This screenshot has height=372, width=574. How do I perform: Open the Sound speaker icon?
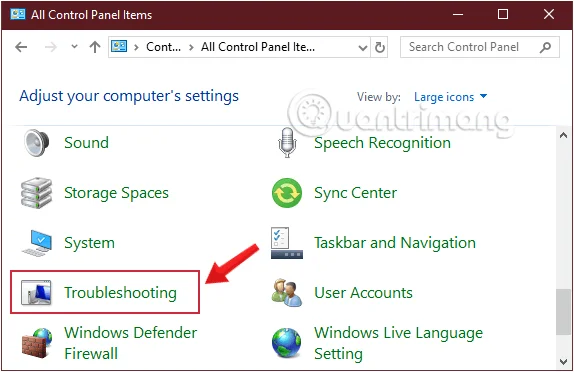click(36, 143)
